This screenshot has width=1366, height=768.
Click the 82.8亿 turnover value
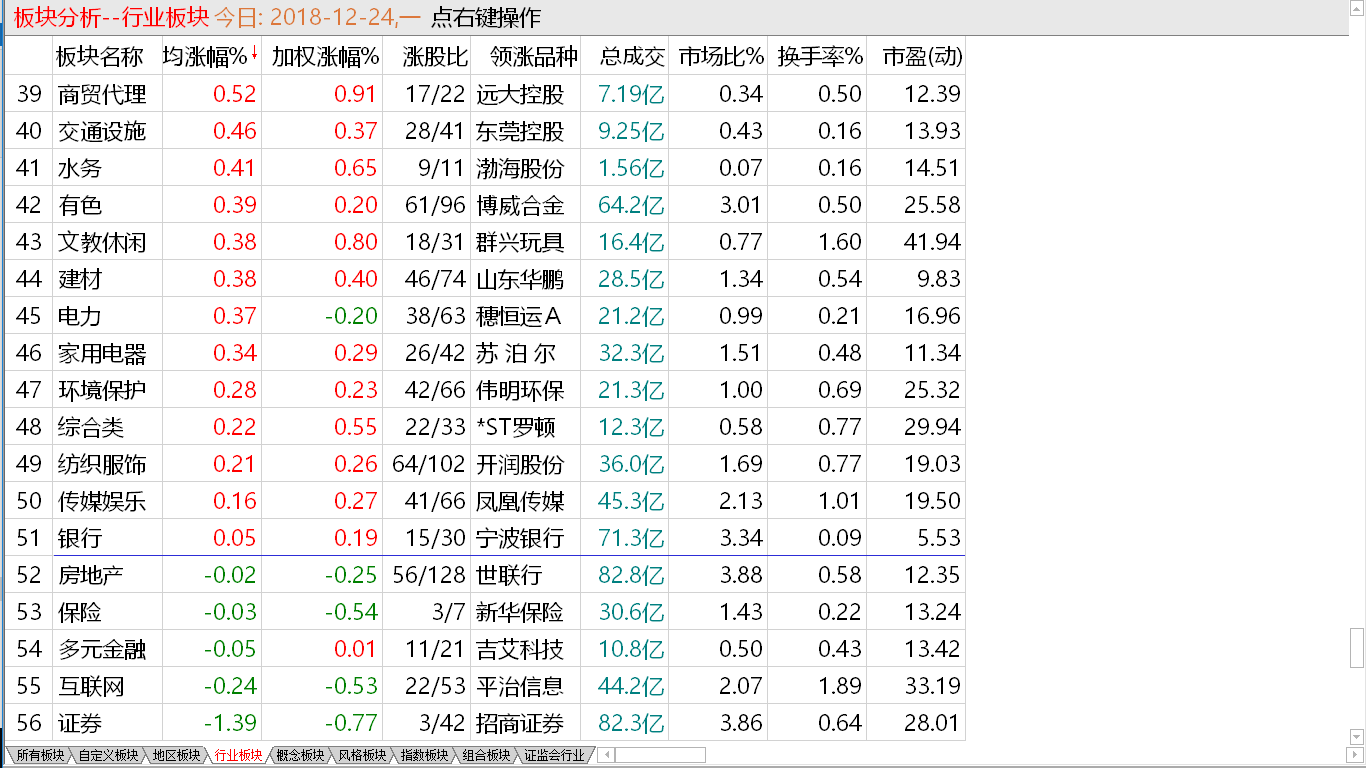point(632,575)
